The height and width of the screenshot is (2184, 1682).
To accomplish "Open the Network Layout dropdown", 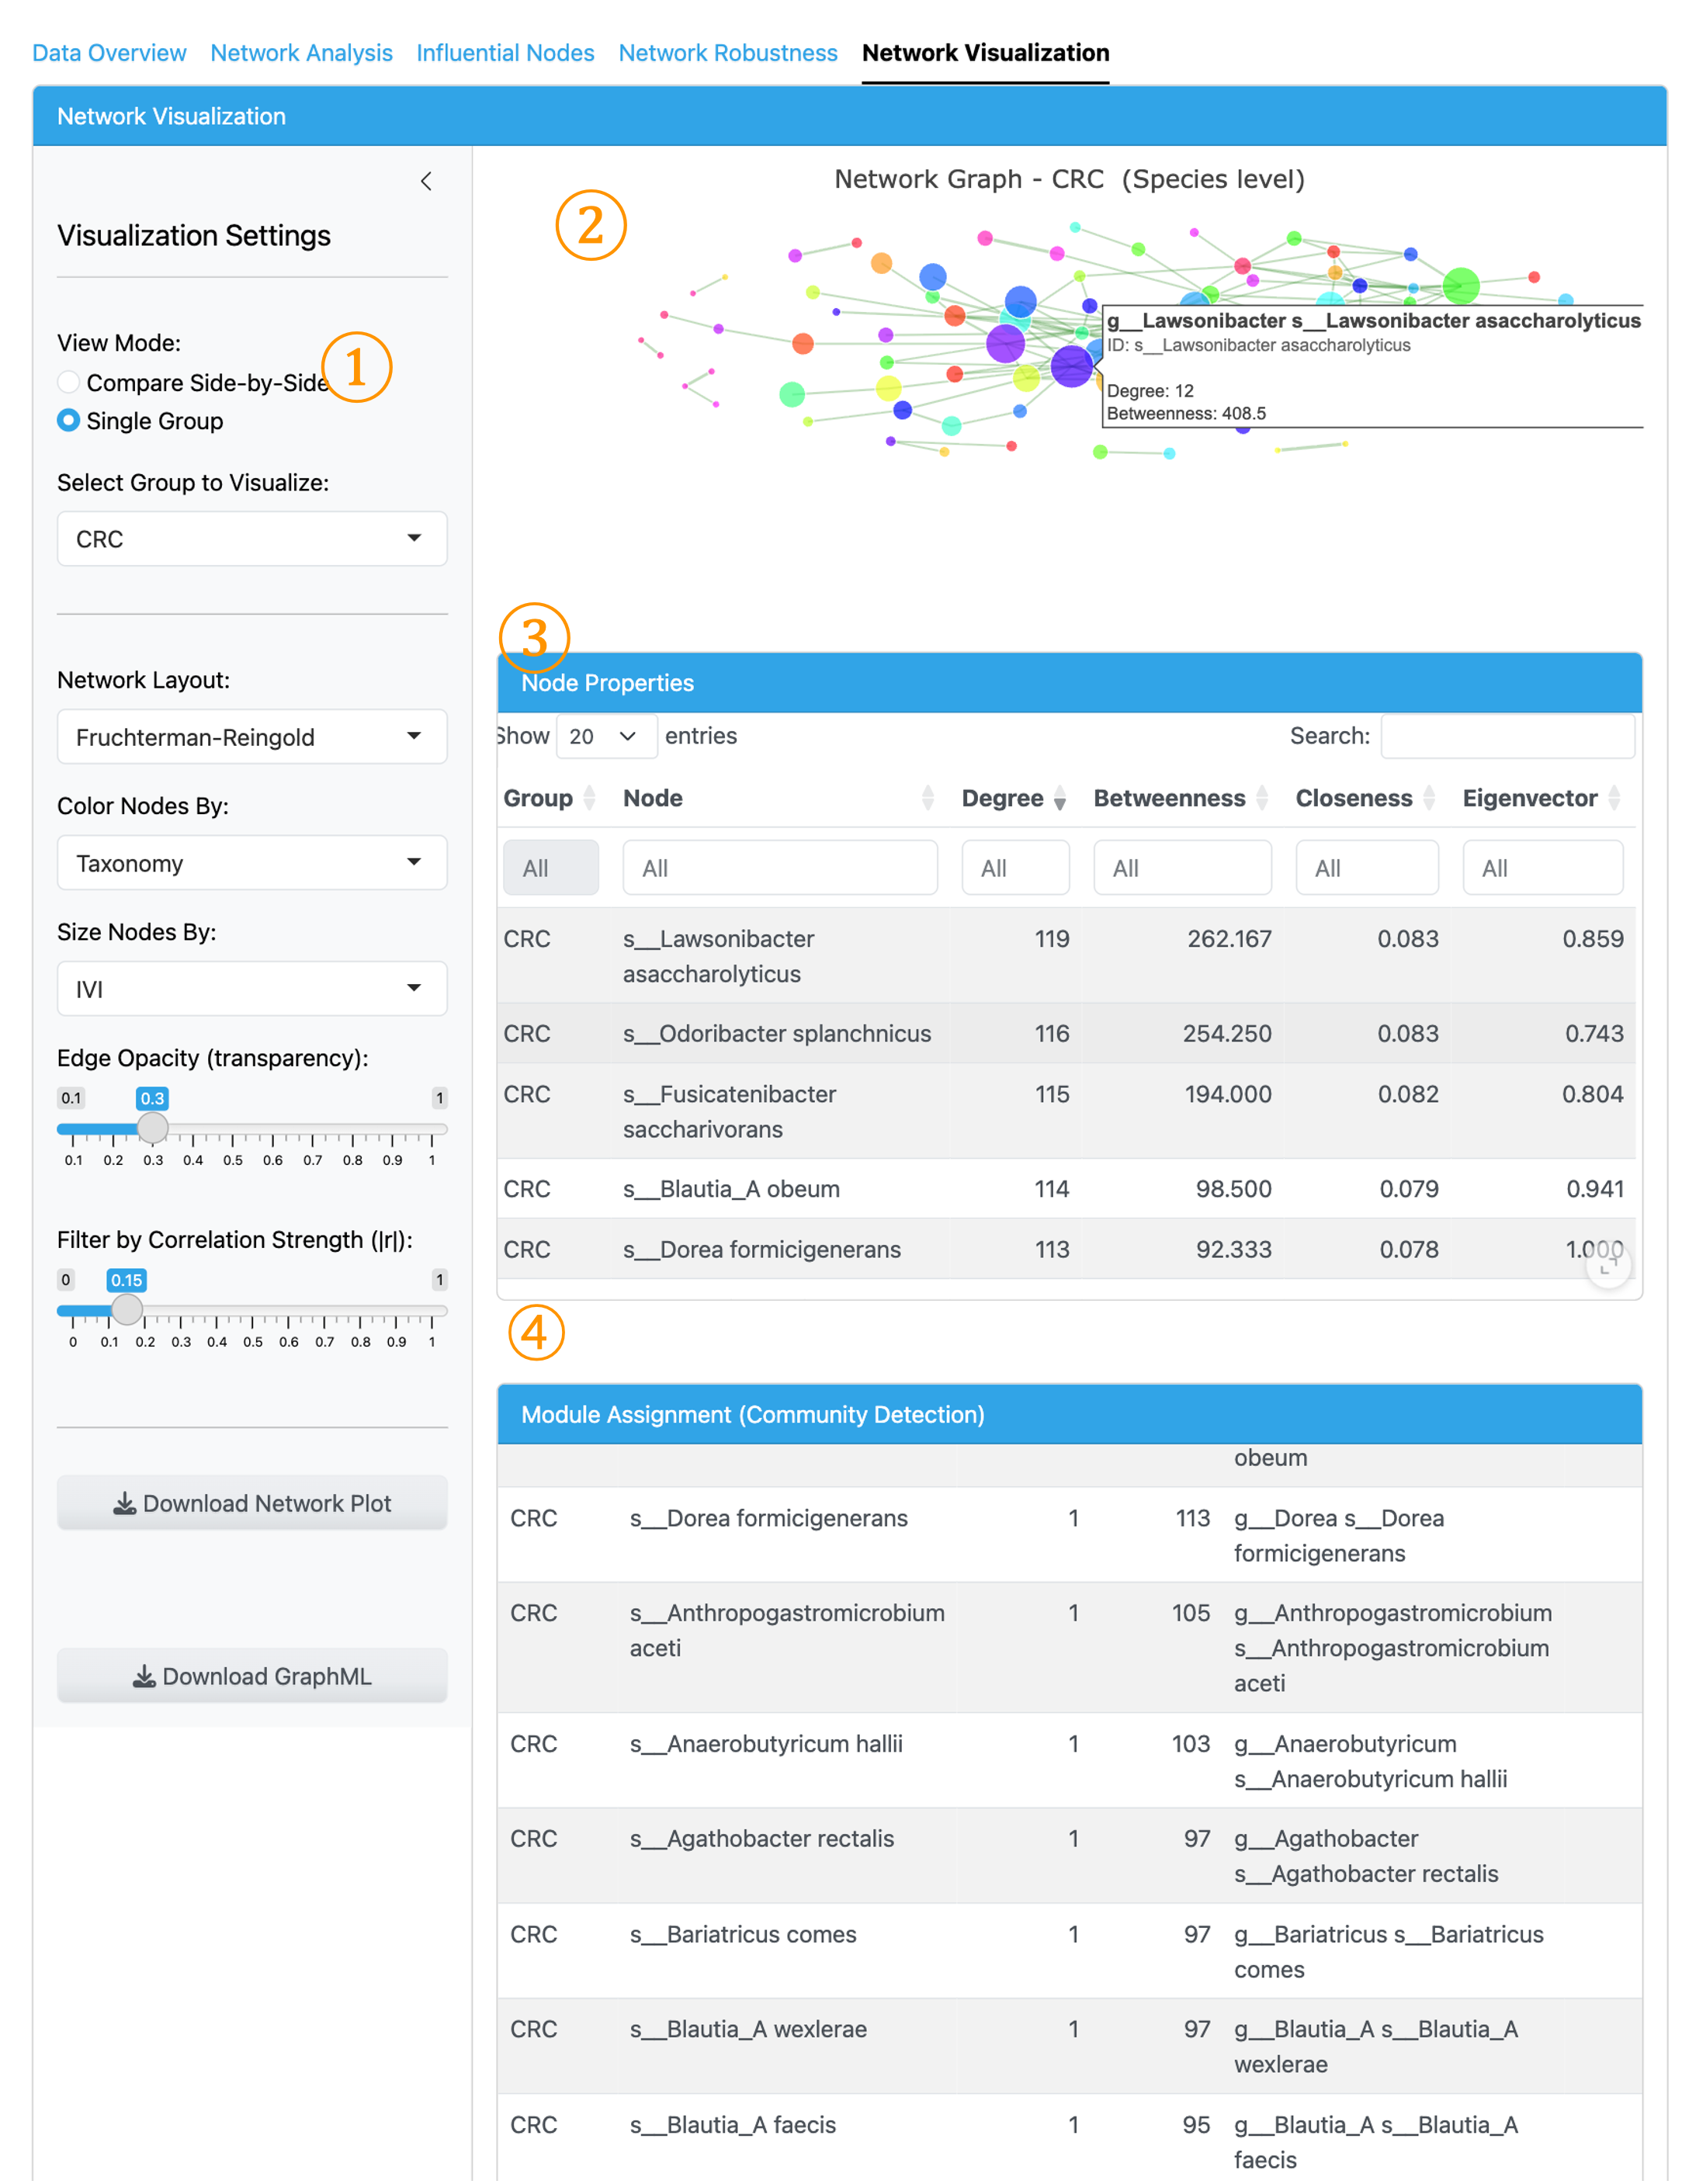I will (x=252, y=737).
